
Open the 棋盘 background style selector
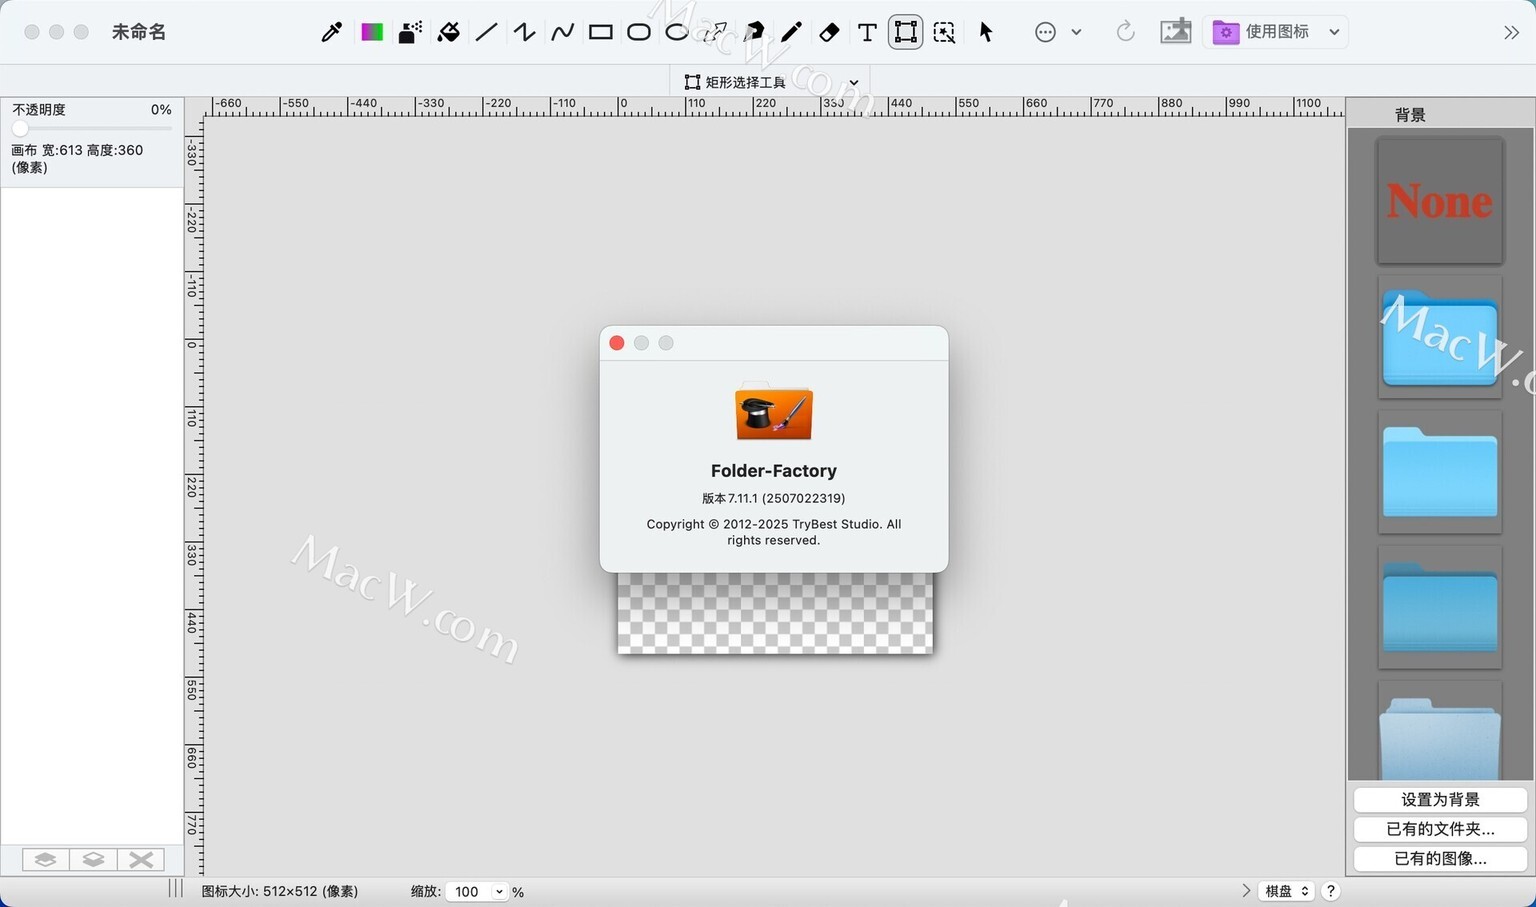(x=1286, y=891)
